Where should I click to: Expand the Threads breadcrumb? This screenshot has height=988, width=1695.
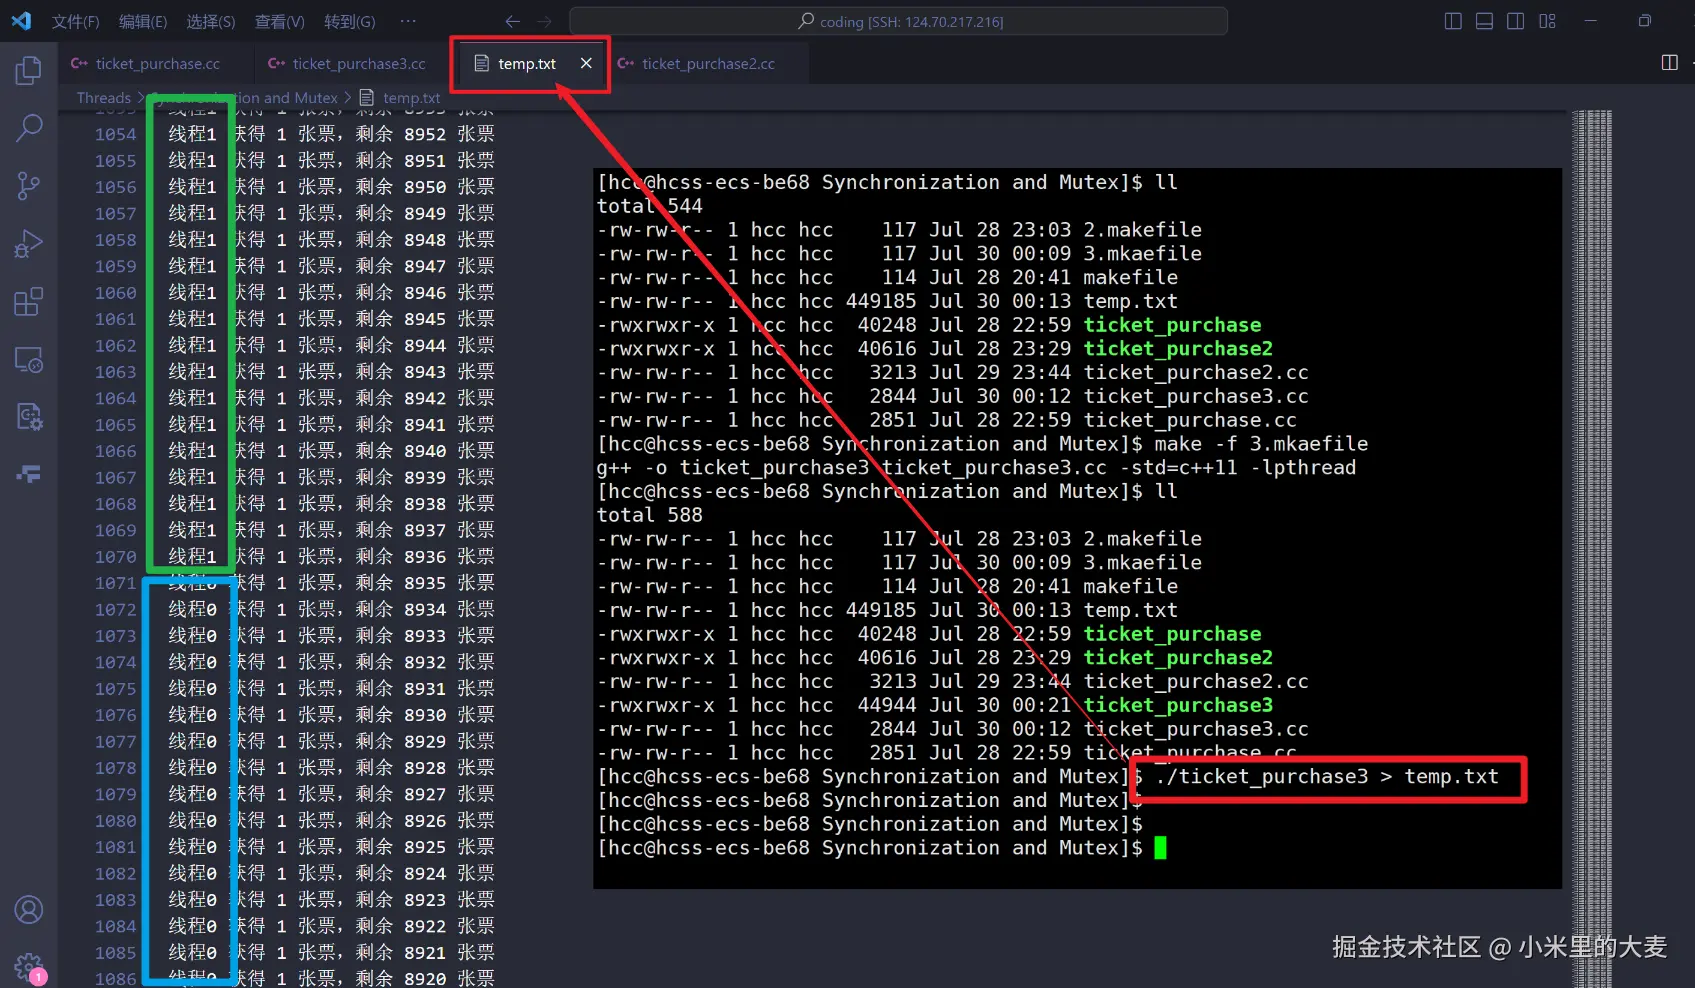[104, 98]
